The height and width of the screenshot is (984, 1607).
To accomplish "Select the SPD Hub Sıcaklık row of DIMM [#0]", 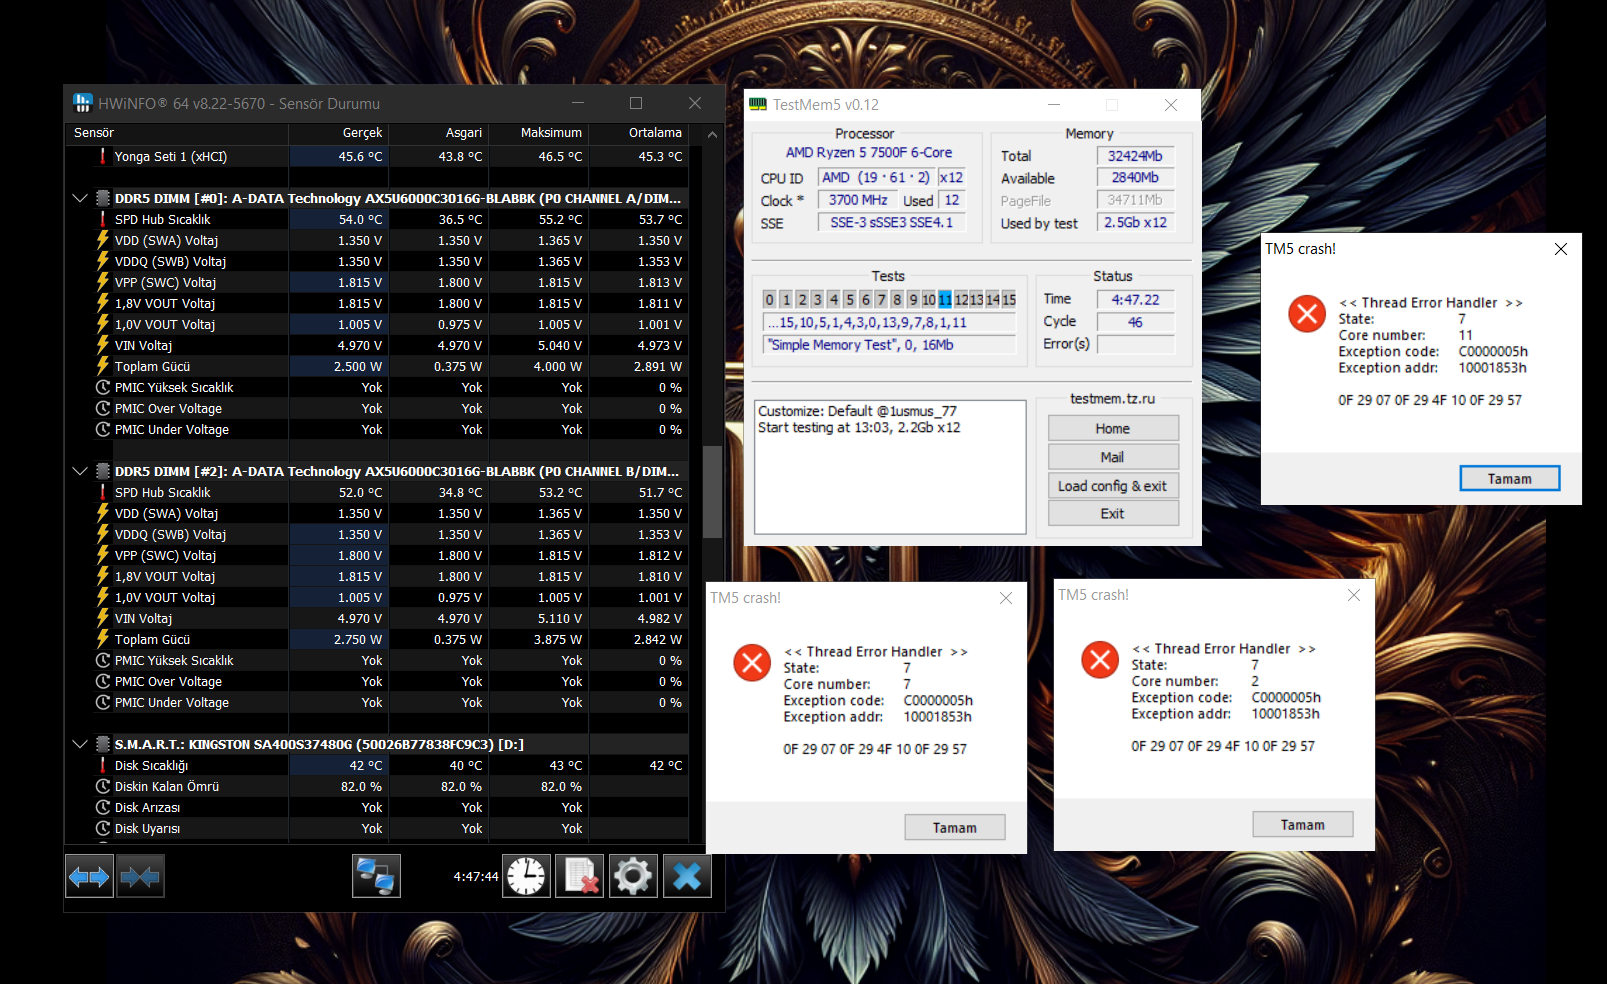I will (x=376, y=219).
